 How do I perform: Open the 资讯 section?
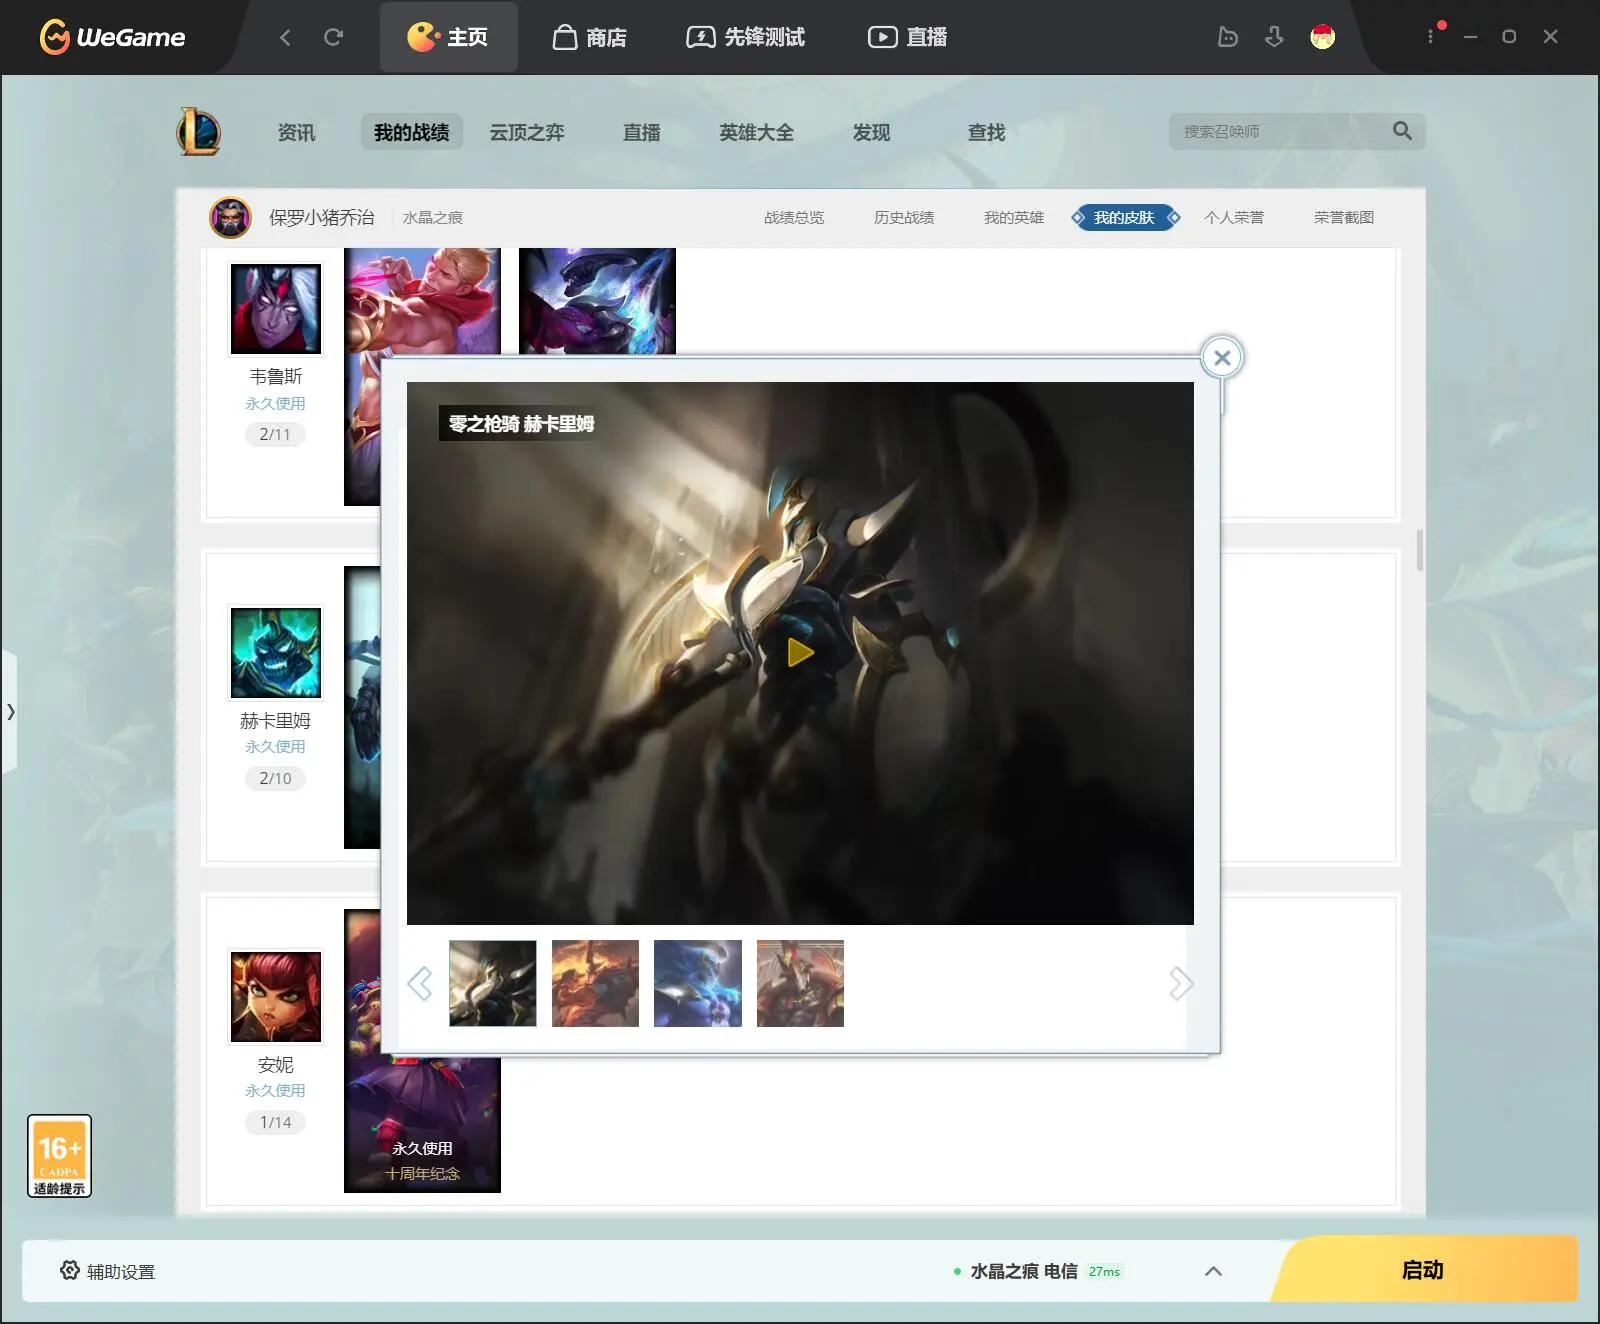click(296, 132)
